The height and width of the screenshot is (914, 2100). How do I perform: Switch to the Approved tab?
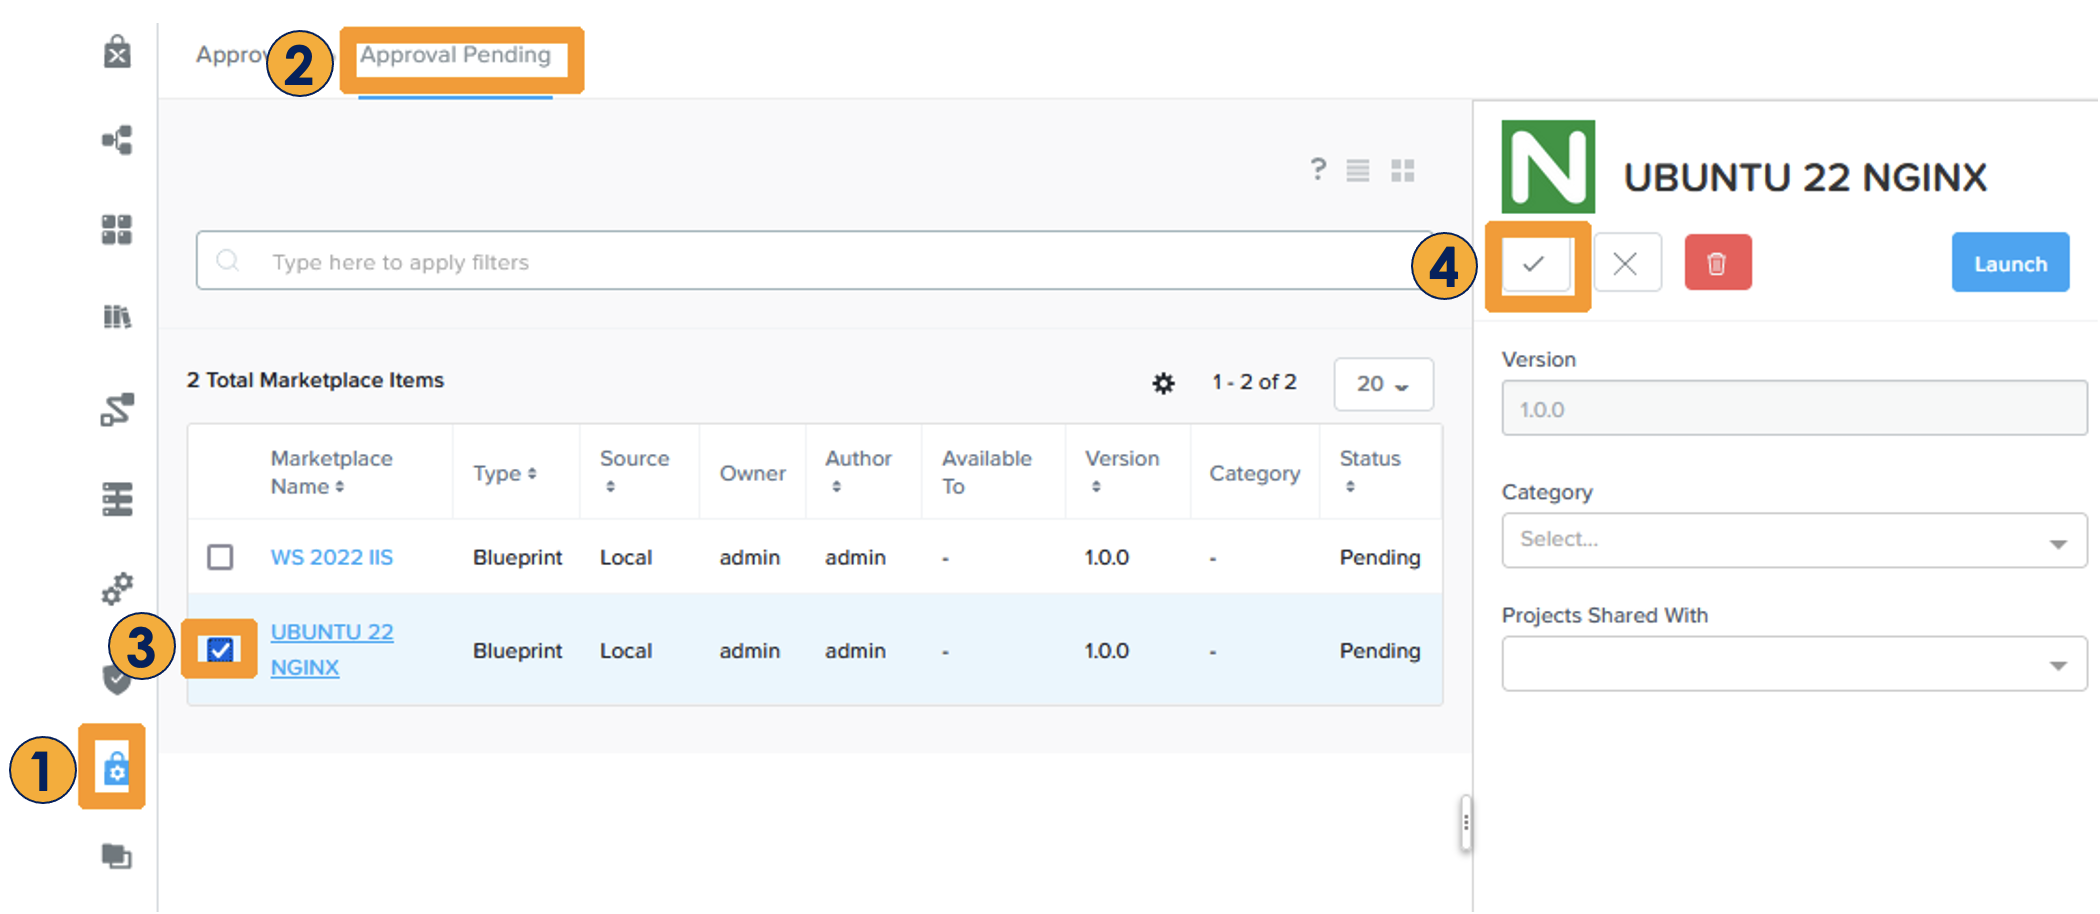[x=232, y=55]
